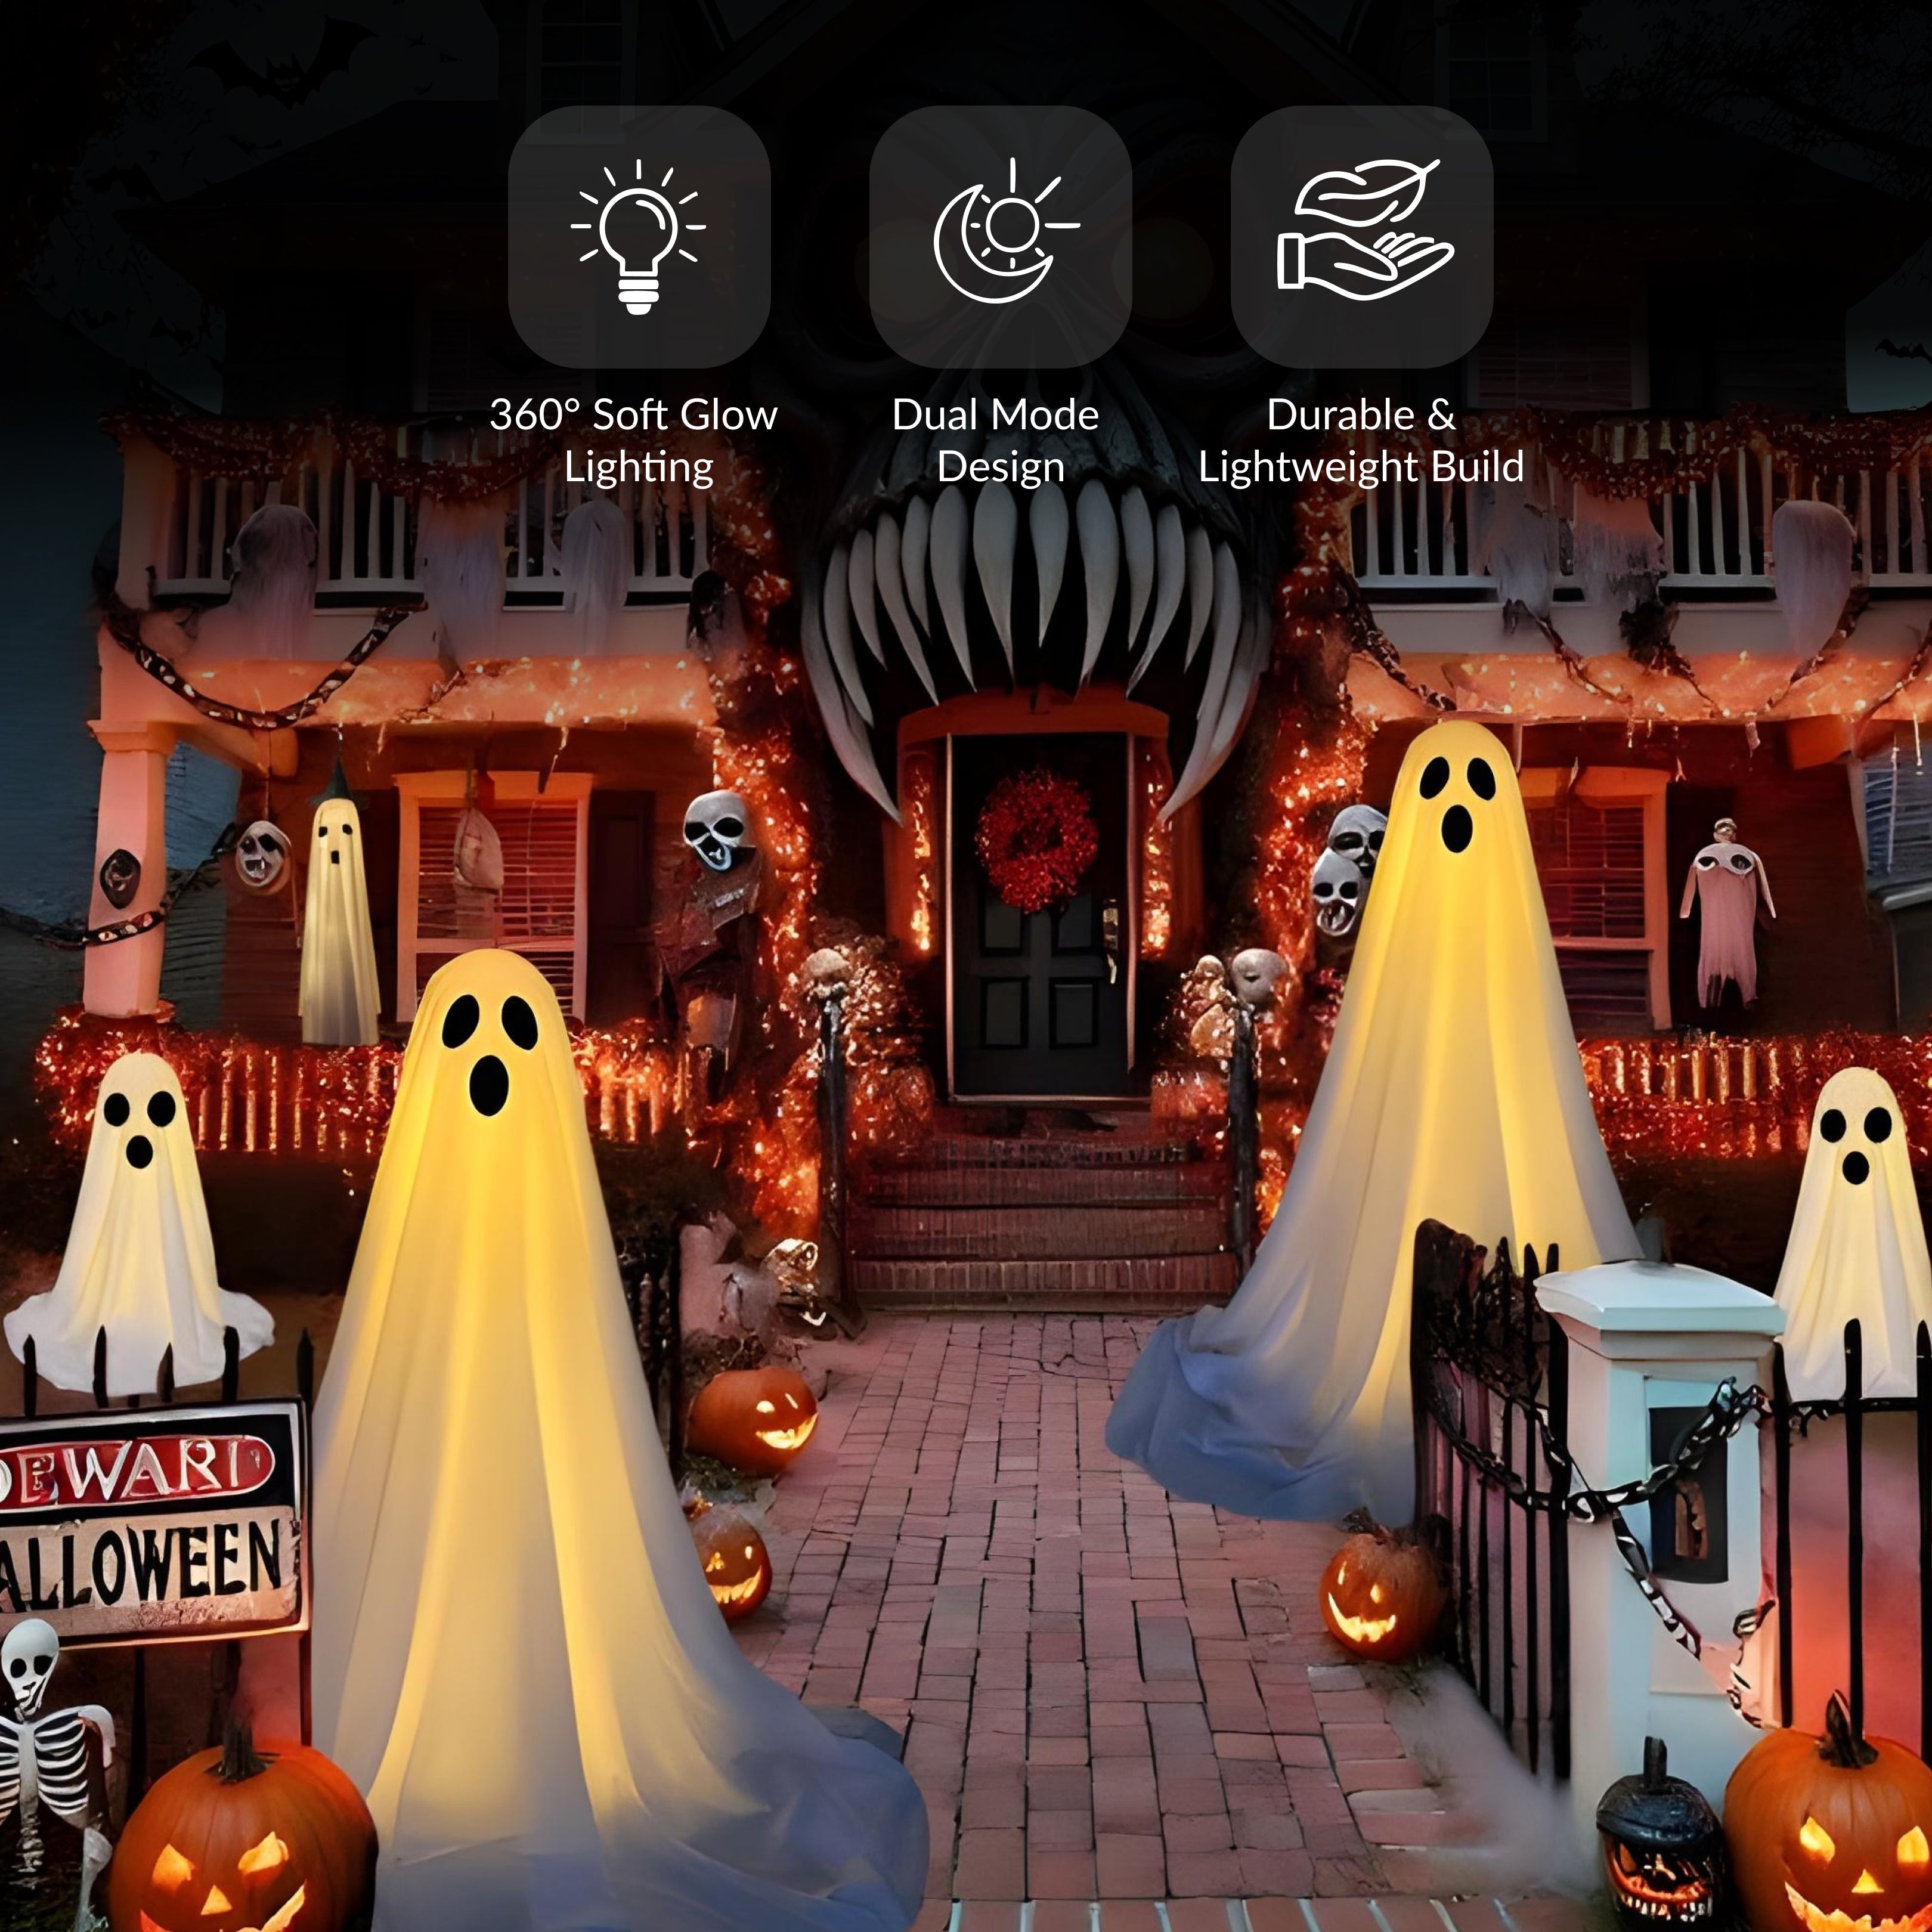Click the "360° Soft Glow Lighting" label
This screenshot has height=1932, width=1932.
[634, 440]
